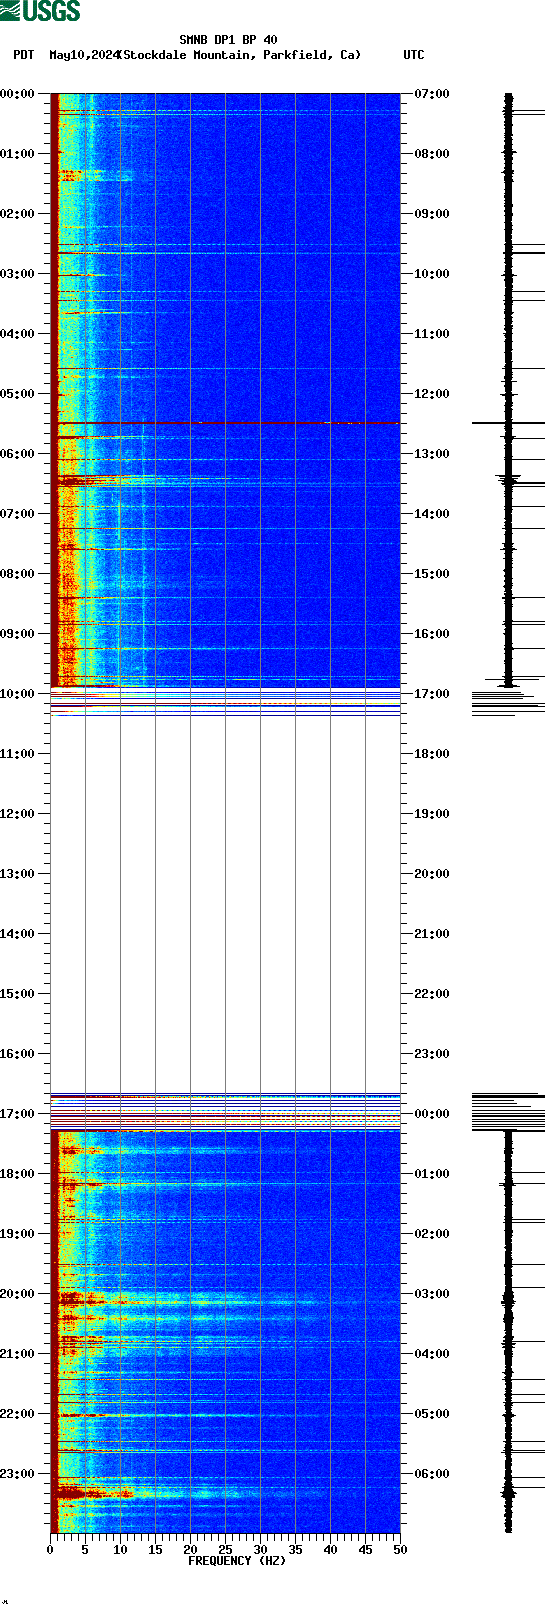This screenshot has width=552, height=1613.
Task: Click the 12:00 tick label on UTC axis
Action: (432, 394)
